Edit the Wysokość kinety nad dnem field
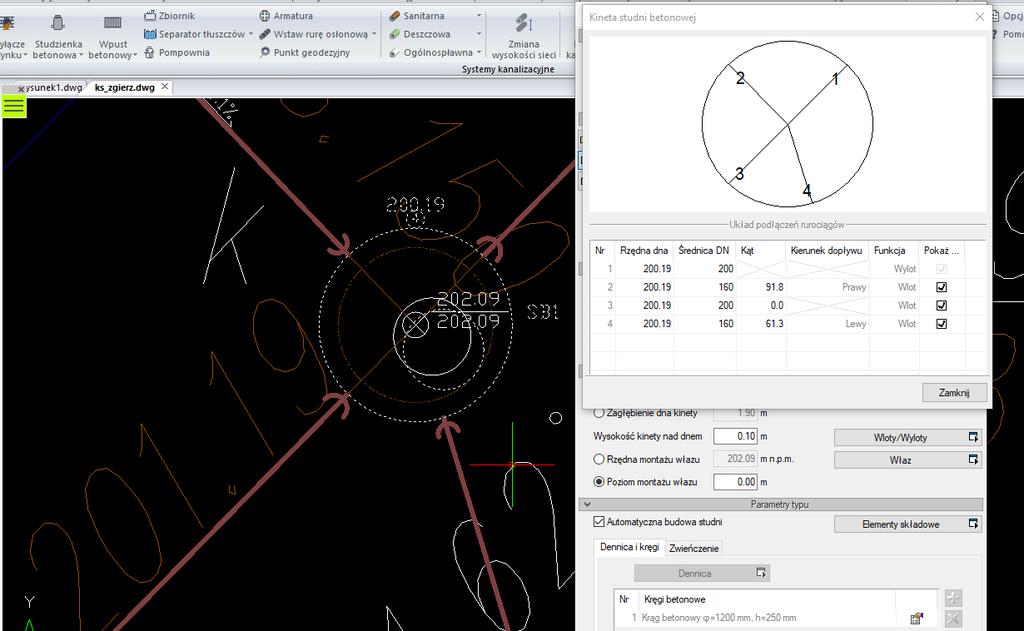Screen dimensions: 1024x631 click(735, 436)
